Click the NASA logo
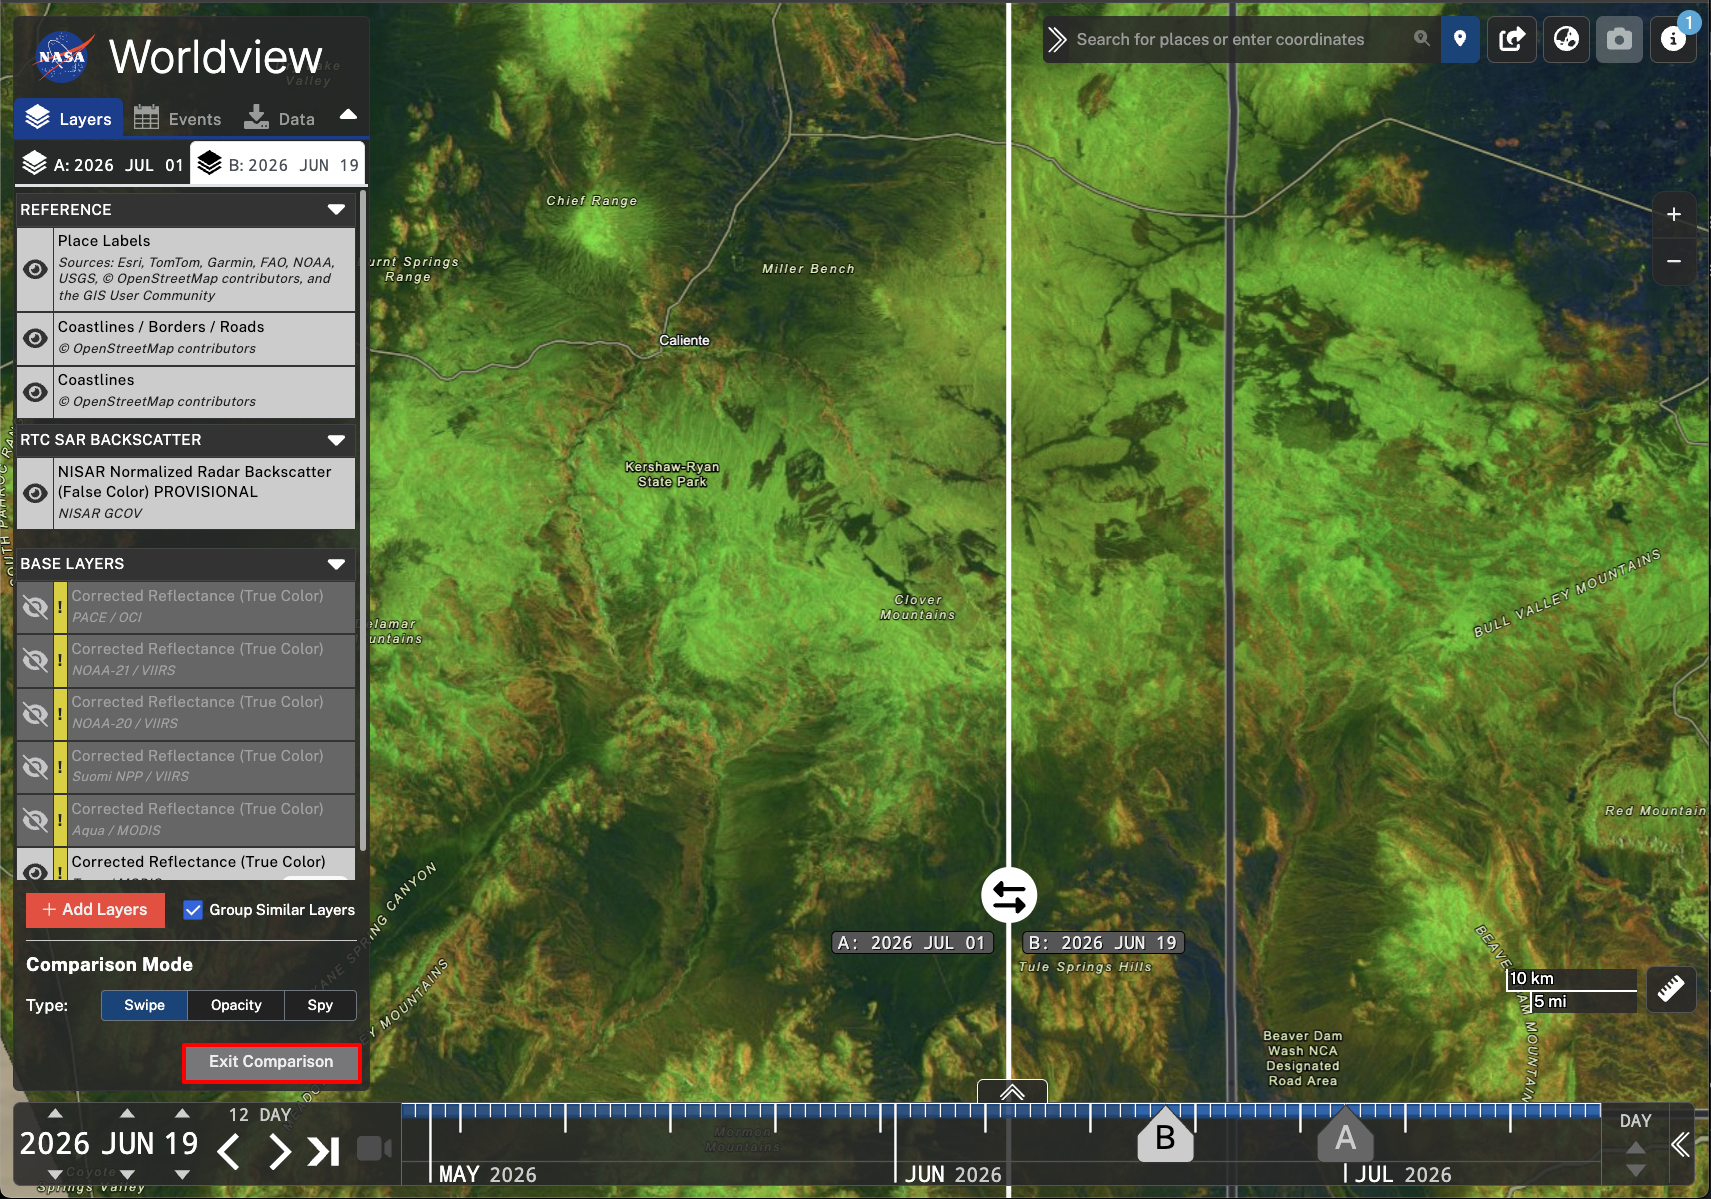1711x1199 pixels. 63,57
